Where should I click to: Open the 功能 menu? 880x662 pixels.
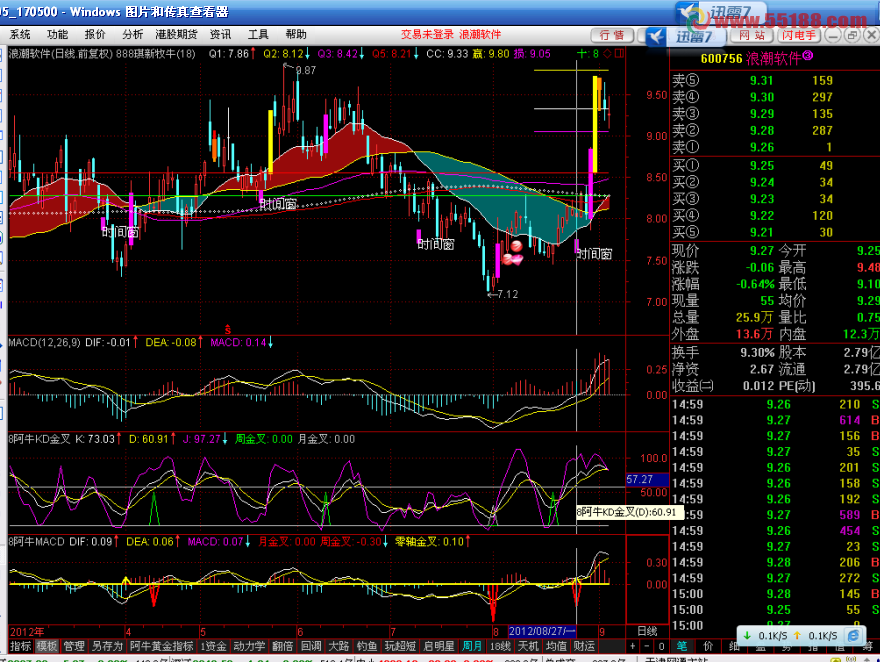click(57, 35)
